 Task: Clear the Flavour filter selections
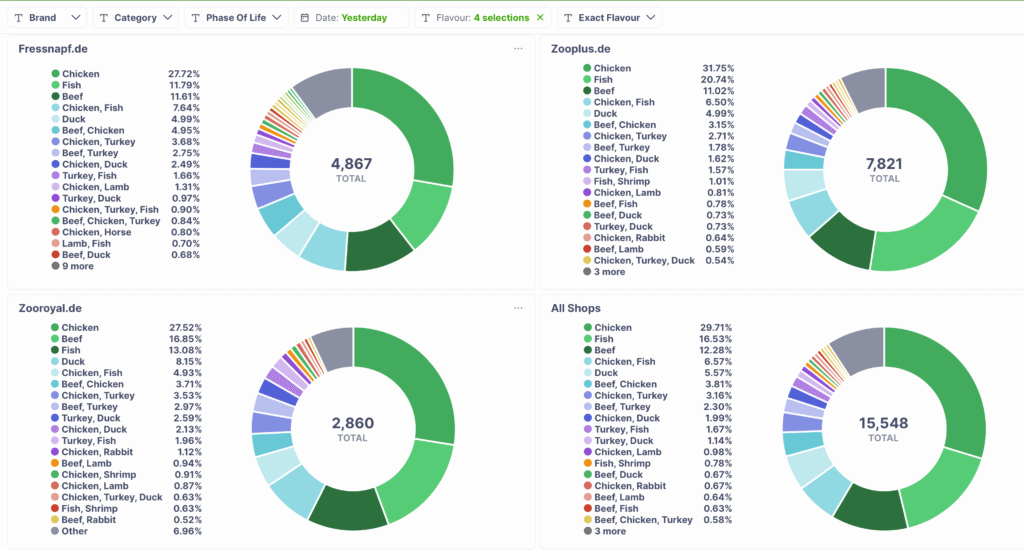(540, 18)
